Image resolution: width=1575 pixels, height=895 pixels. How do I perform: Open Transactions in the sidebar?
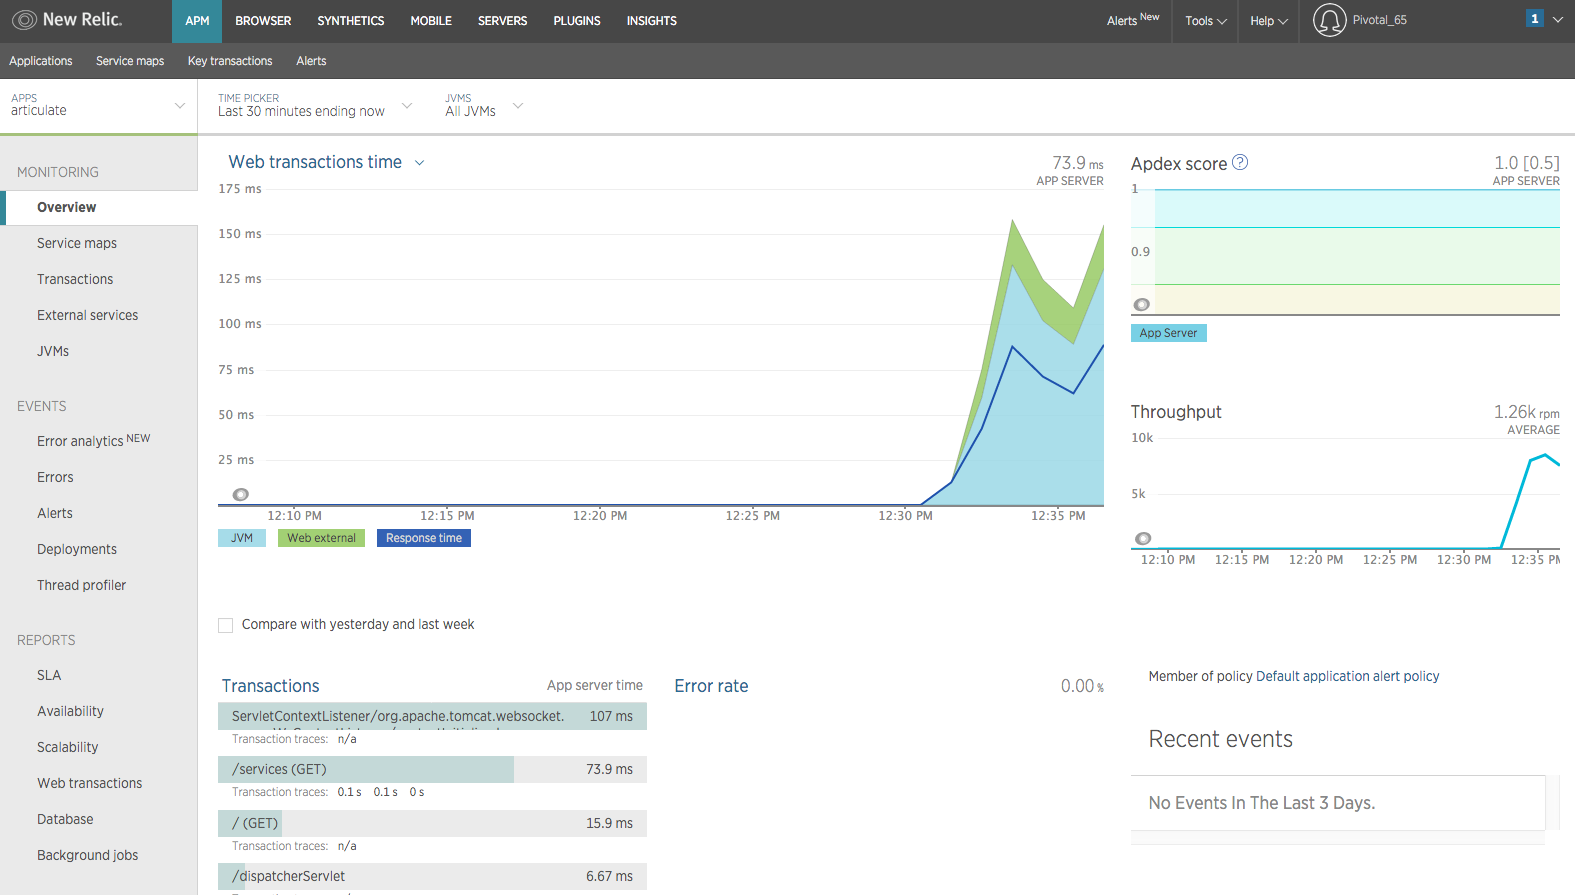[x=75, y=279]
